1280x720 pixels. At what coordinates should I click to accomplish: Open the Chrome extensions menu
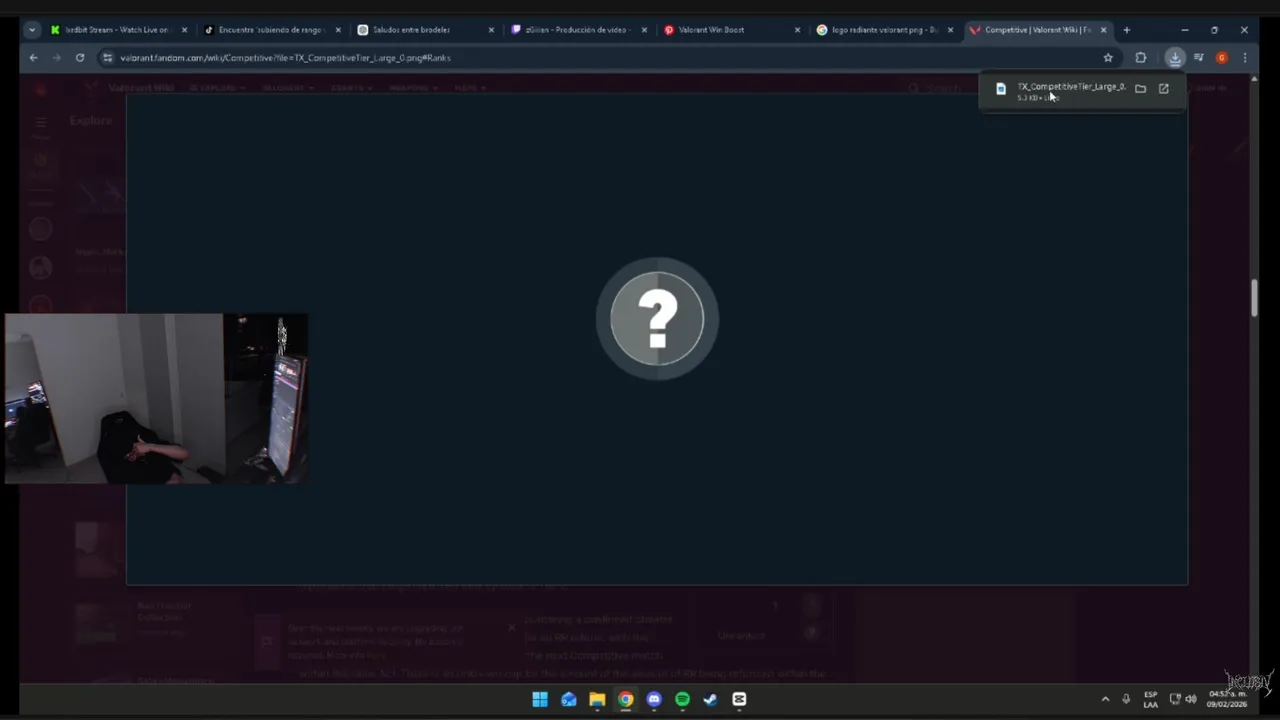1141,58
